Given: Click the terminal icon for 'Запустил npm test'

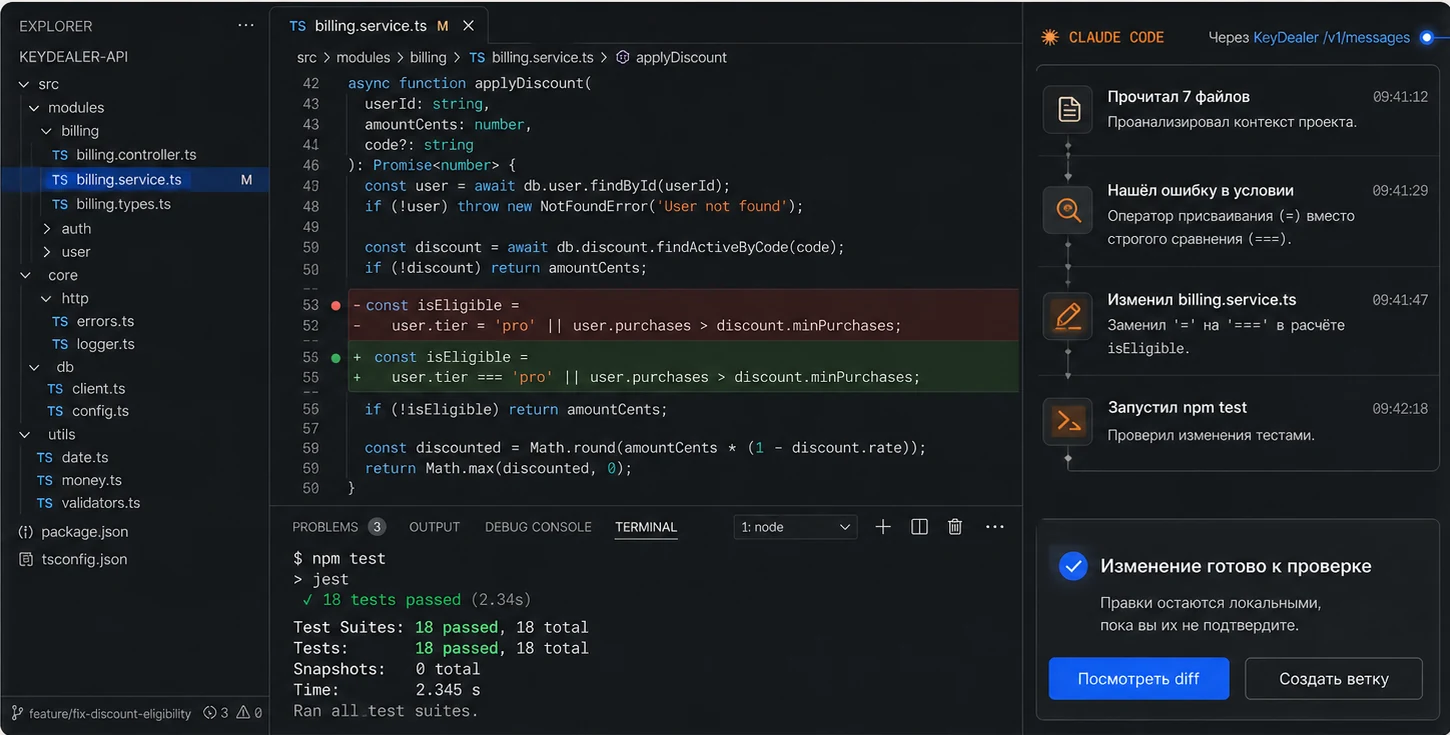Looking at the screenshot, I should 1068,422.
